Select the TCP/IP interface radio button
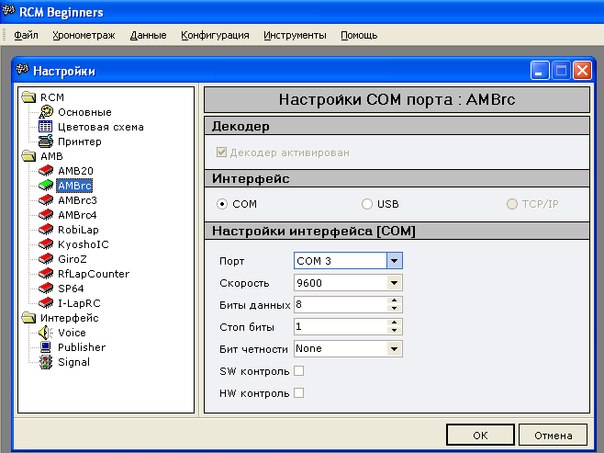 [x=512, y=204]
